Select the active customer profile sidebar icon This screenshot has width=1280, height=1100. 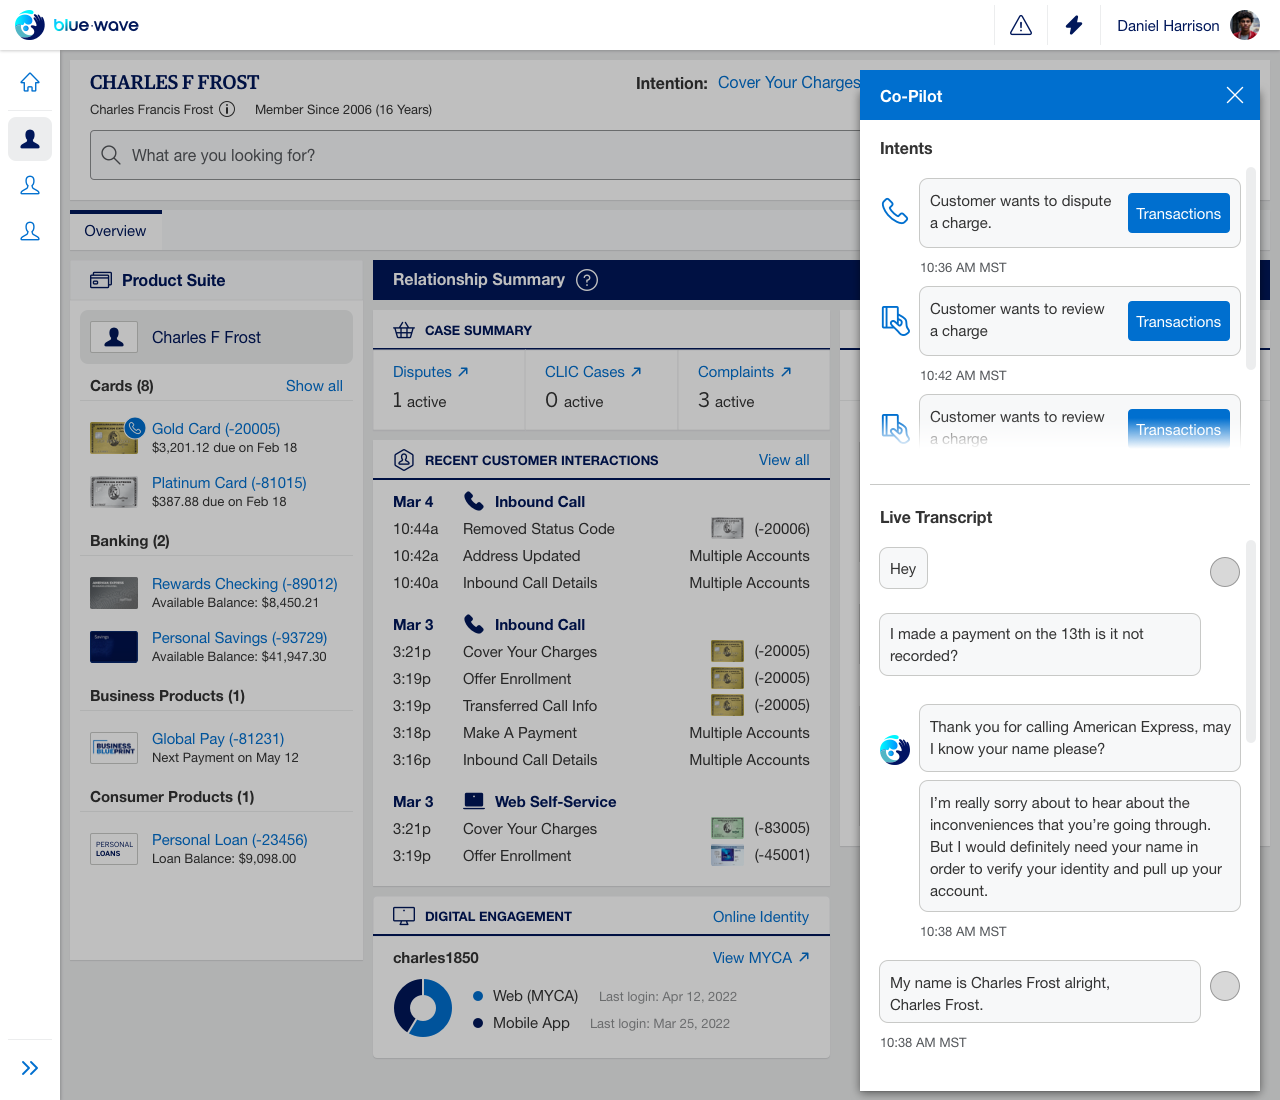30,139
